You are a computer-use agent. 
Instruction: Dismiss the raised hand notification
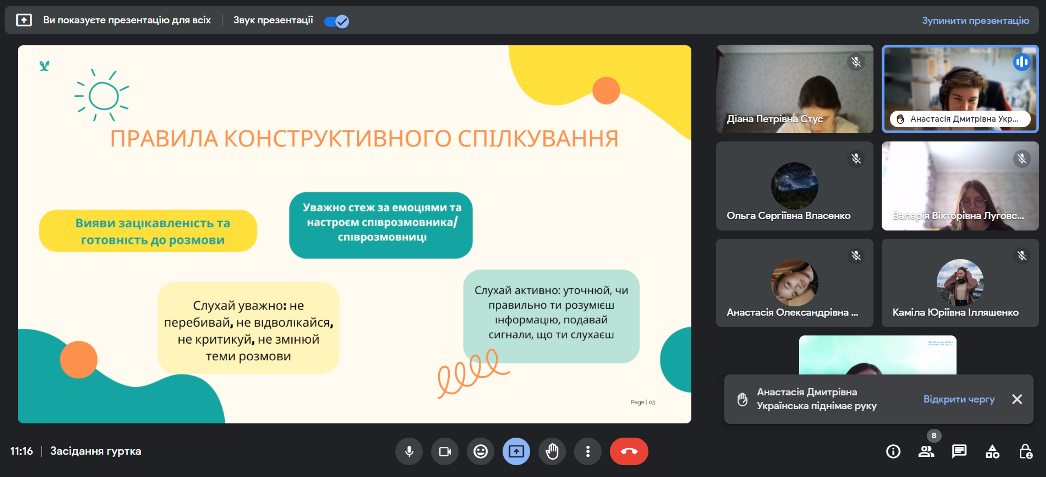point(1016,399)
